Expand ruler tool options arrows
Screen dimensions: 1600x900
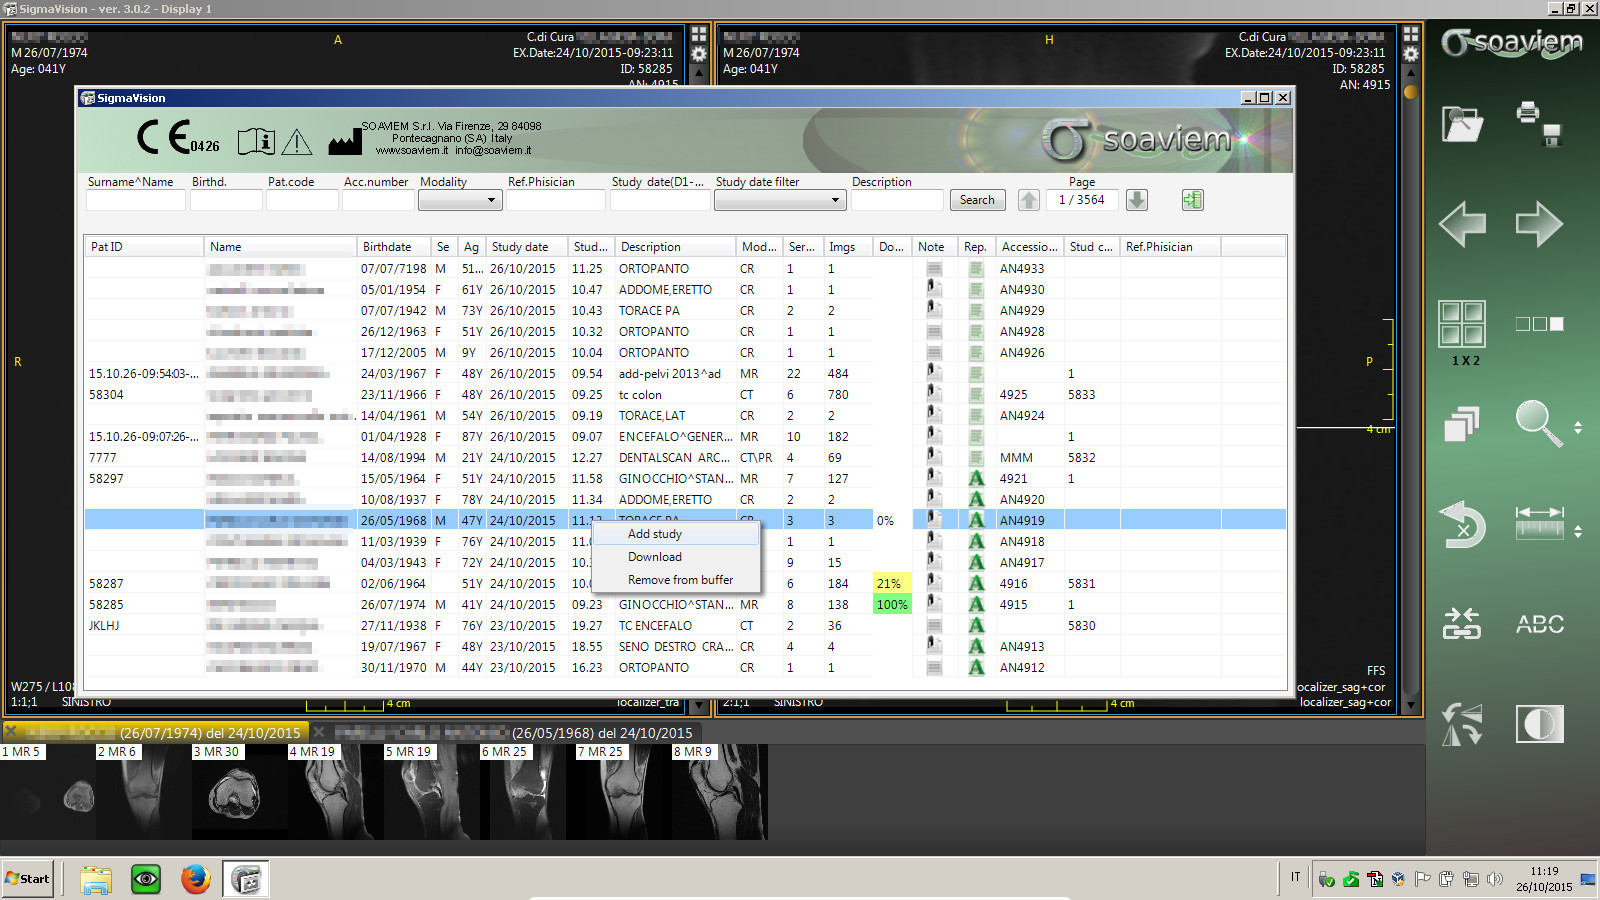click(x=1578, y=531)
